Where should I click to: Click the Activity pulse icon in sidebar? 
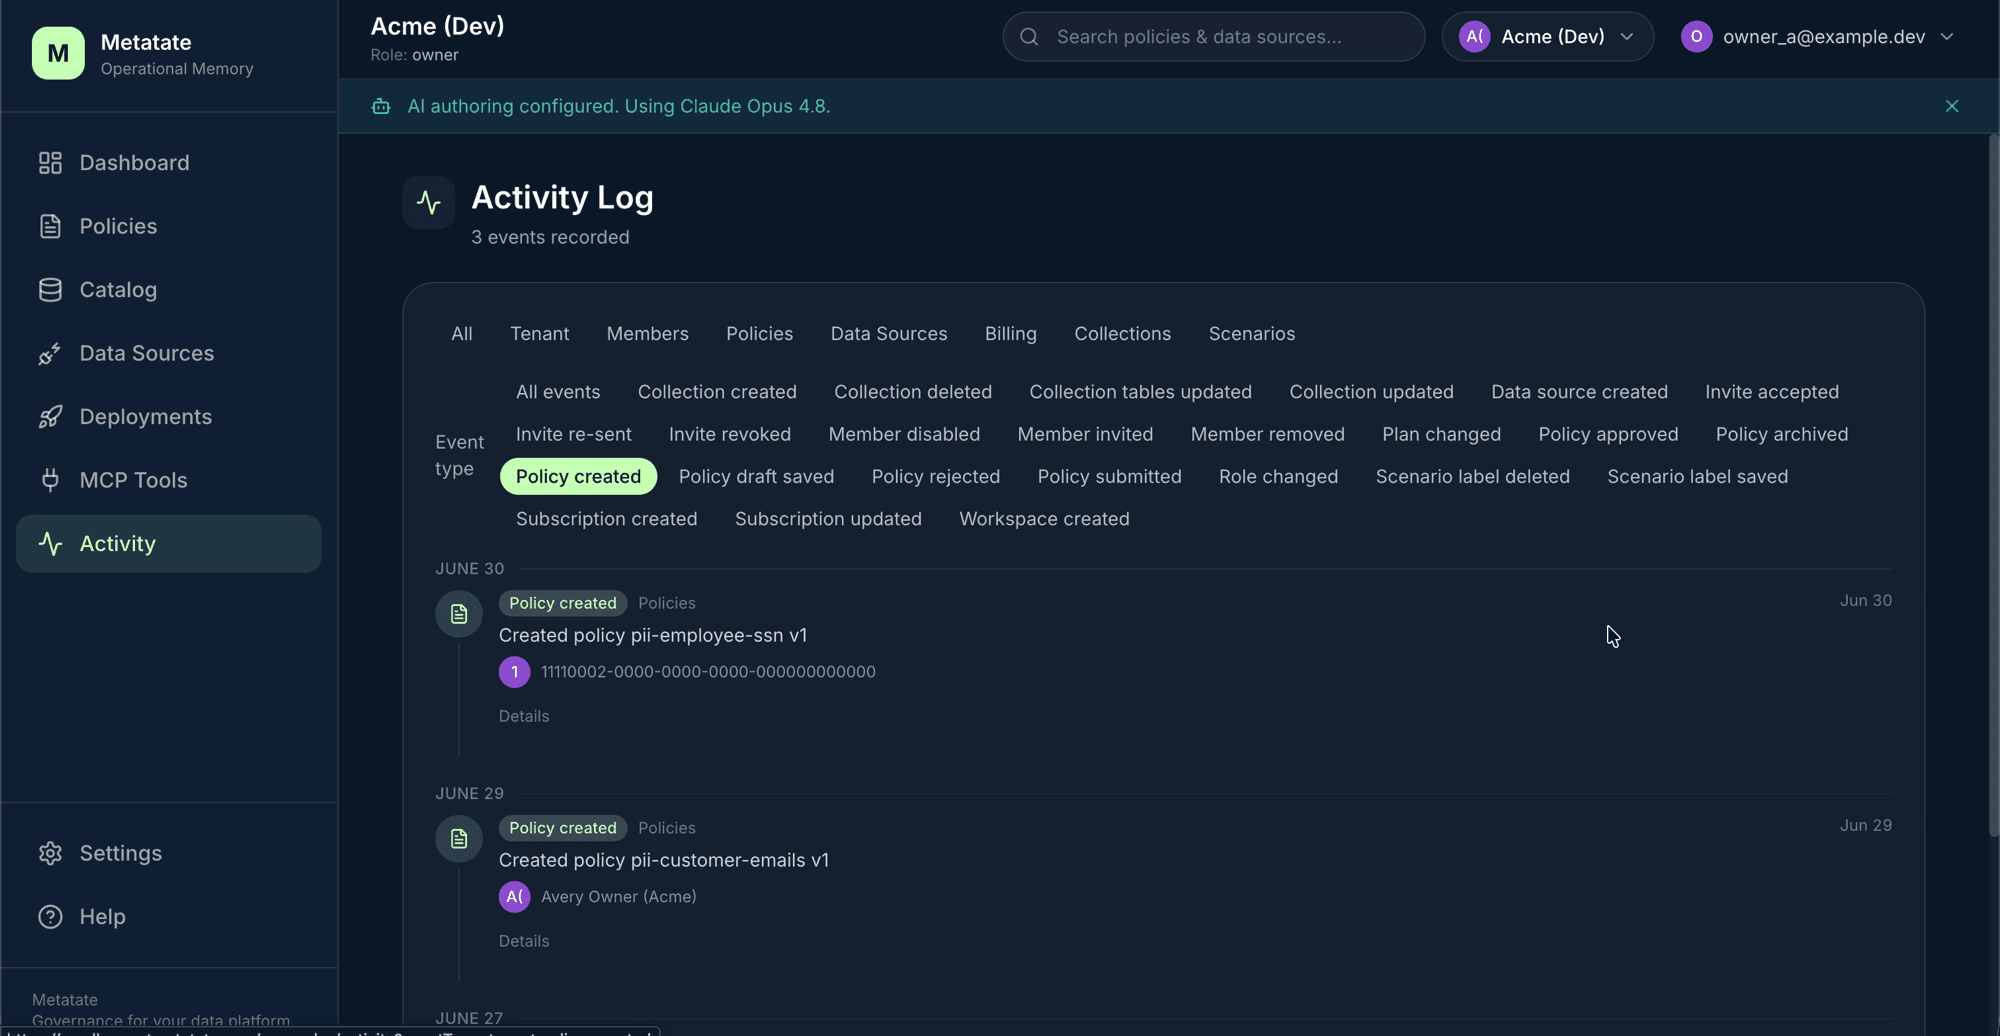[x=50, y=544]
